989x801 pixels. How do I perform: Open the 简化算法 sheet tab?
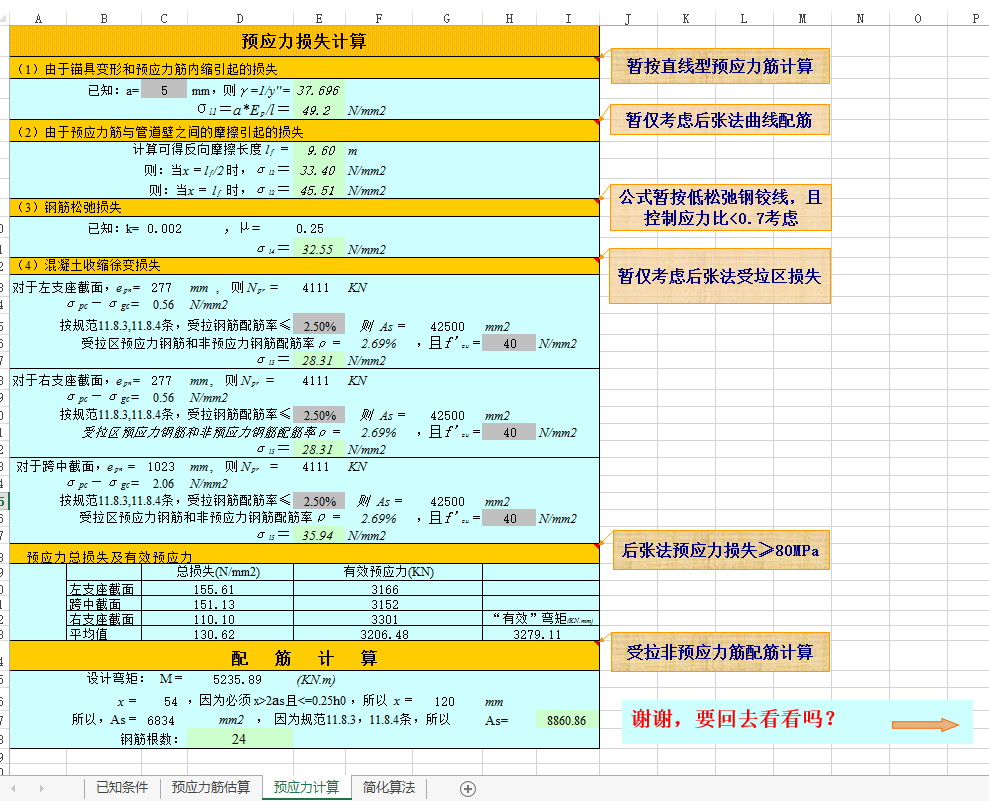pyautogui.click(x=389, y=787)
